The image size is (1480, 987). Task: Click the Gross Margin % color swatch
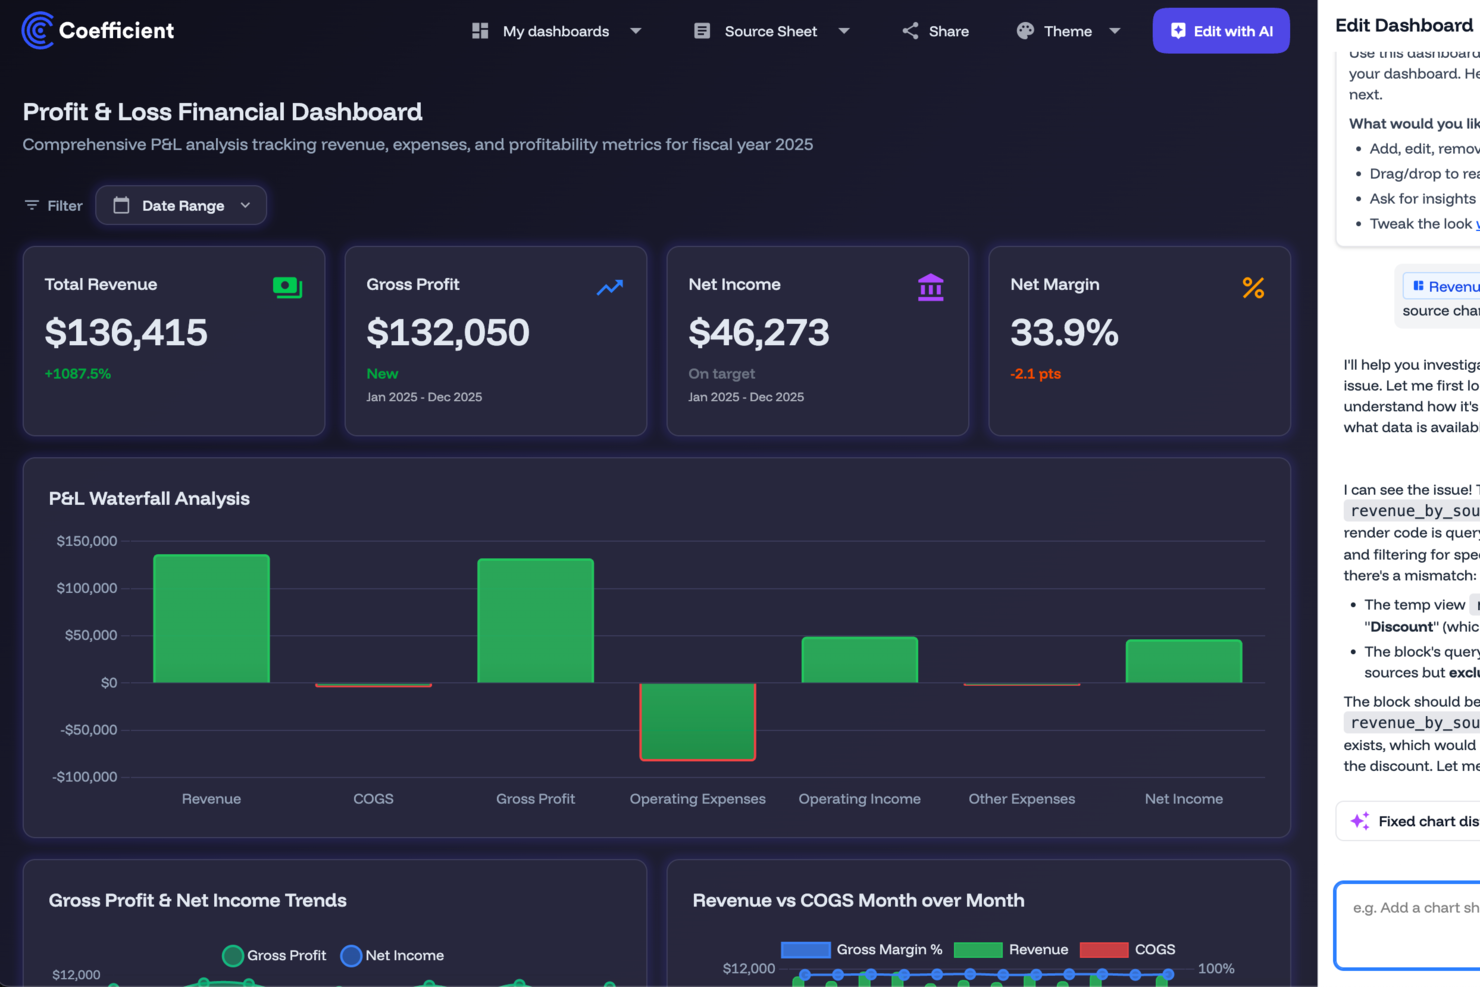(806, 949)
